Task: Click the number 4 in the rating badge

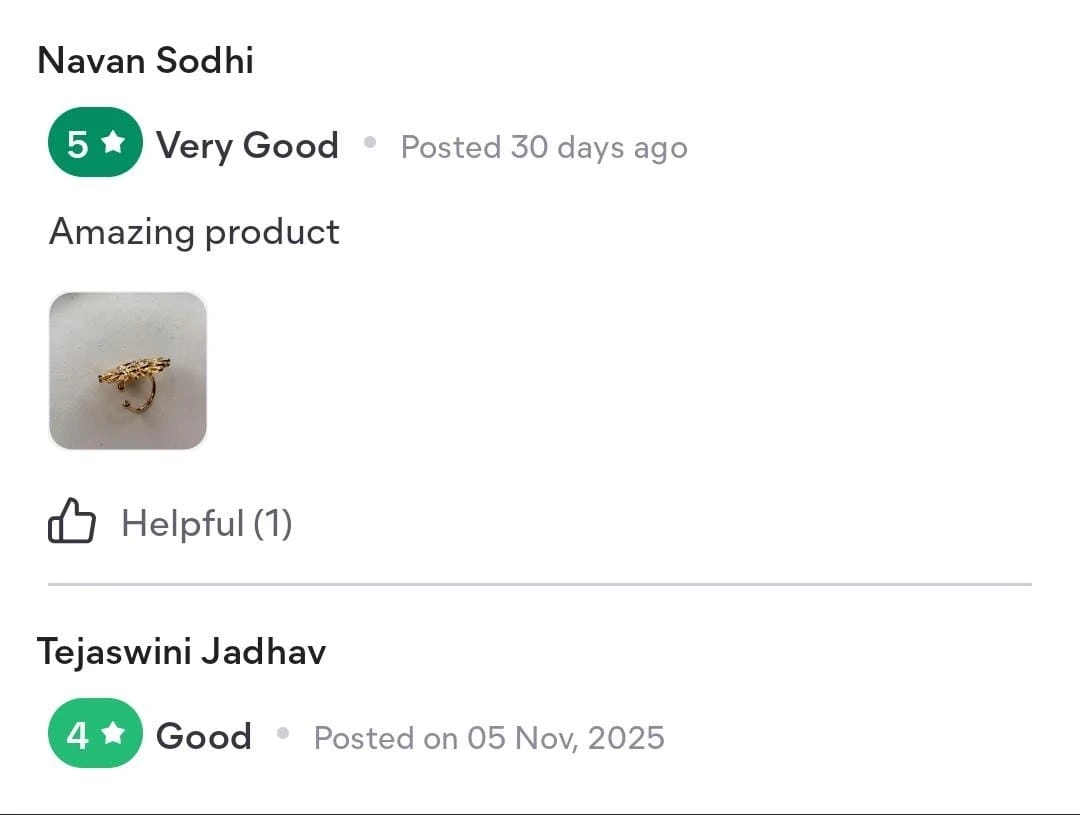Action: (77, 736)
